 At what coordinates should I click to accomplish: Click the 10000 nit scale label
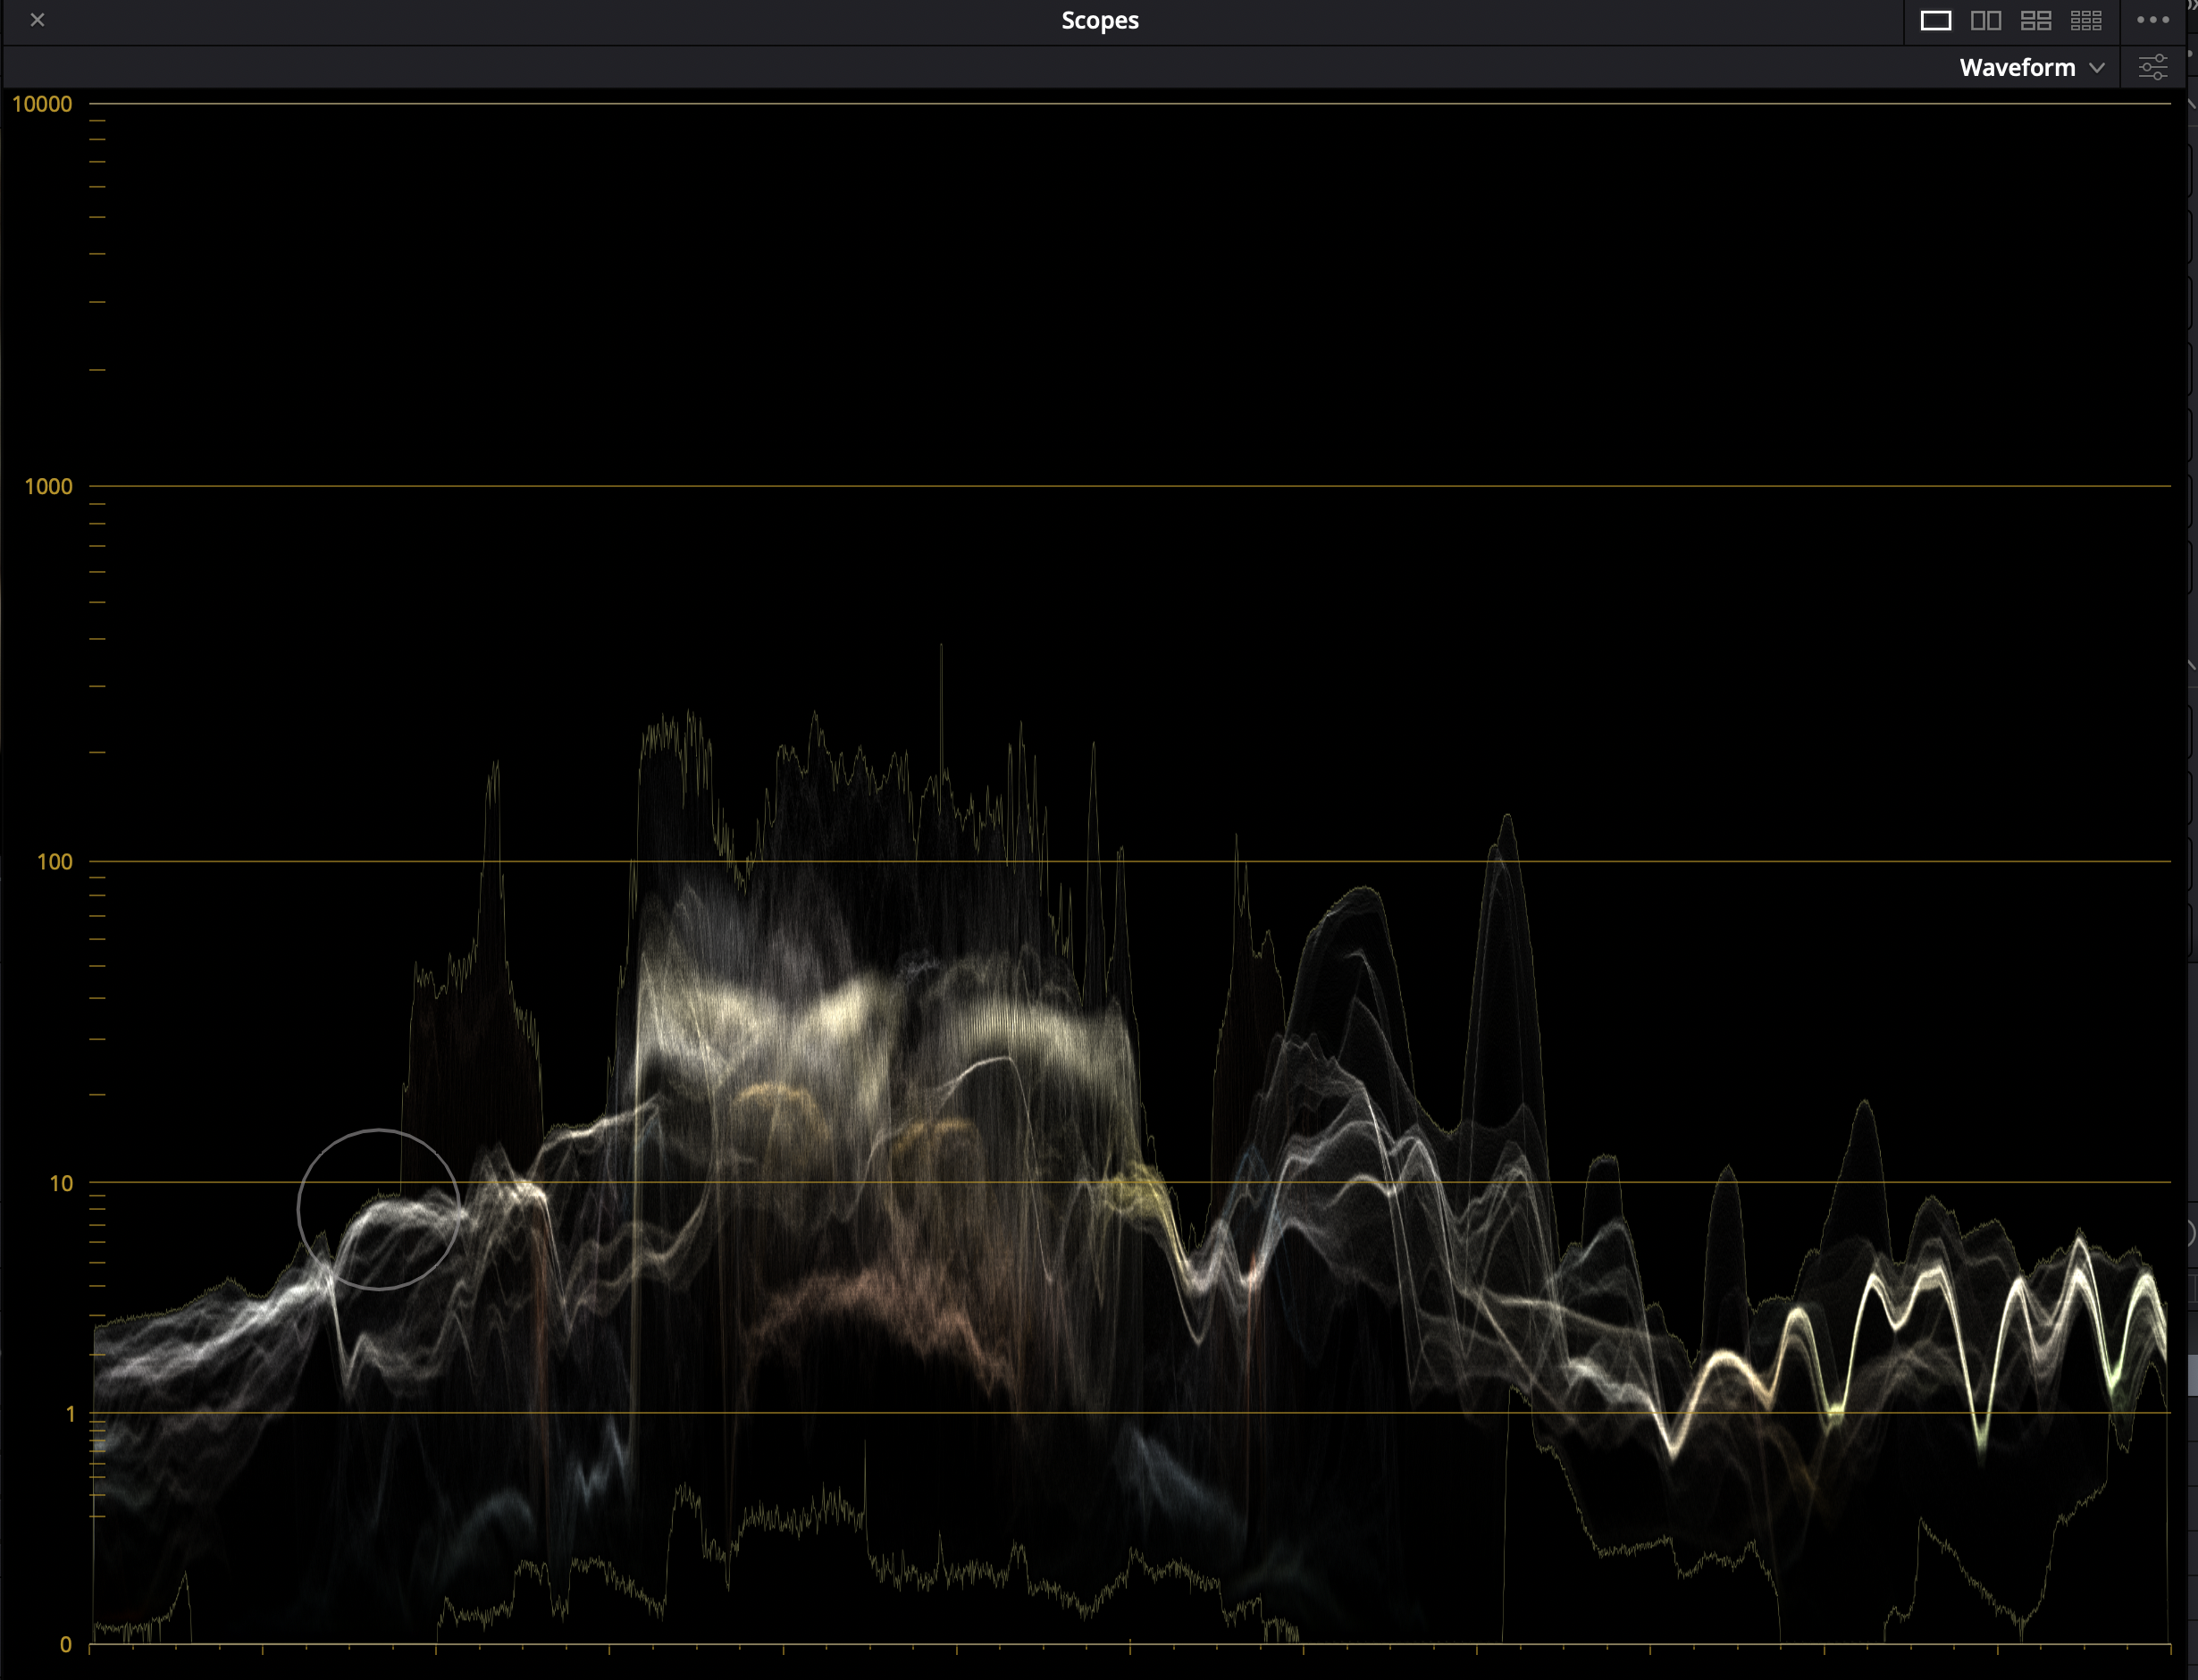(x=42, y=104)
